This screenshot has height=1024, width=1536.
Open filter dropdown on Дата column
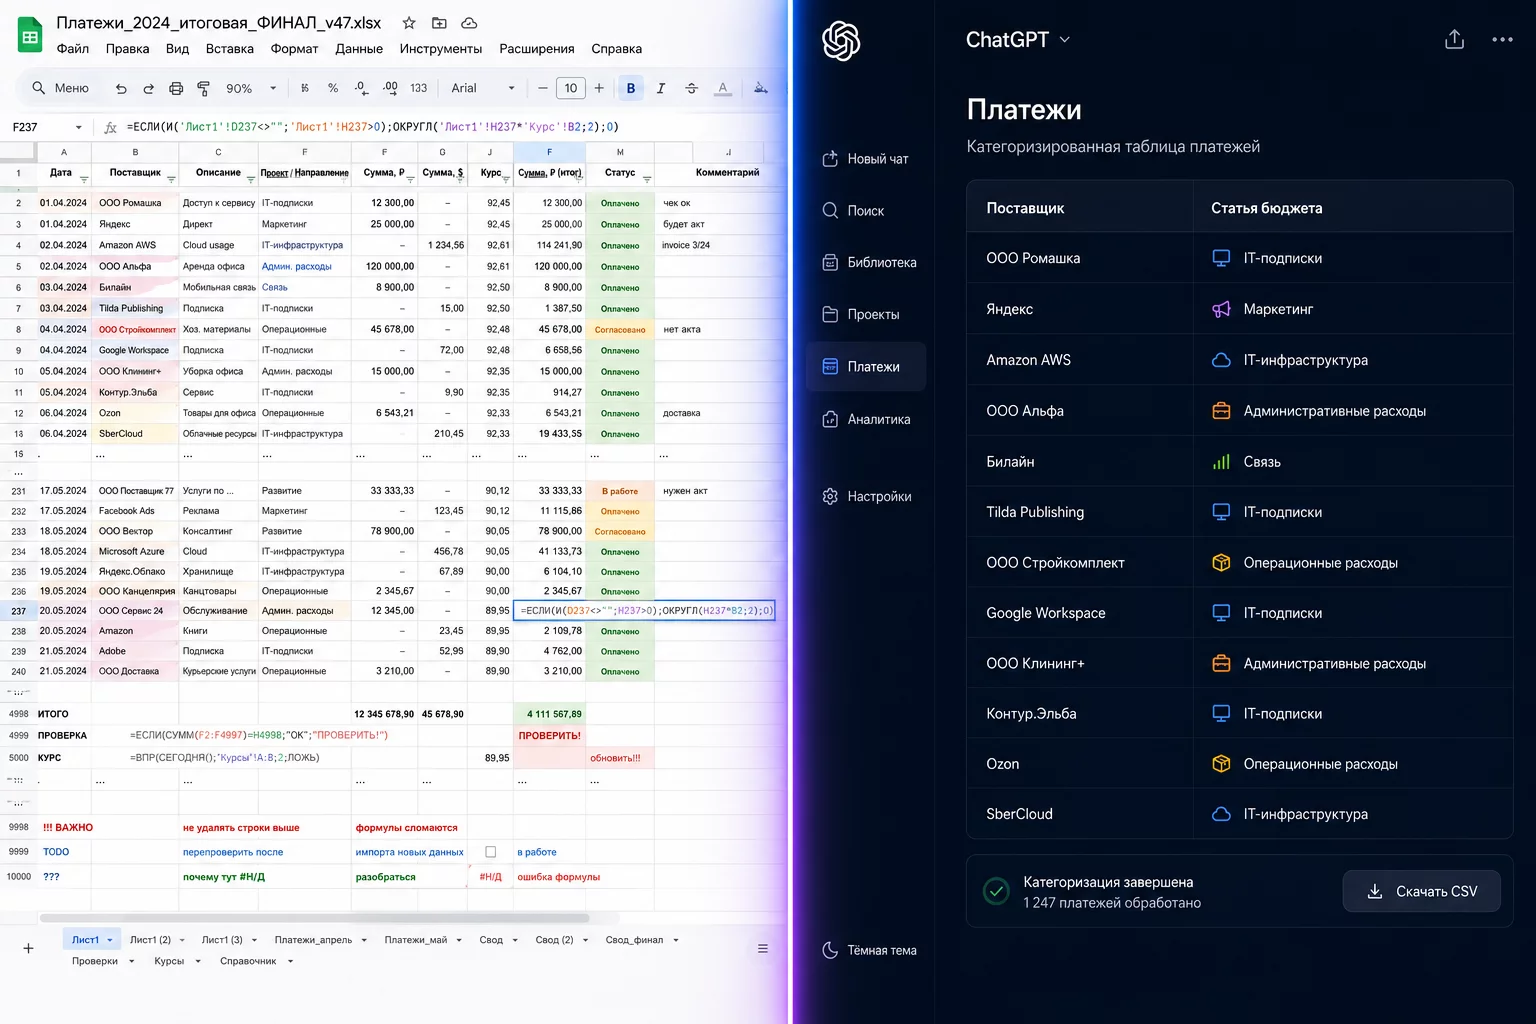point(84,180)
